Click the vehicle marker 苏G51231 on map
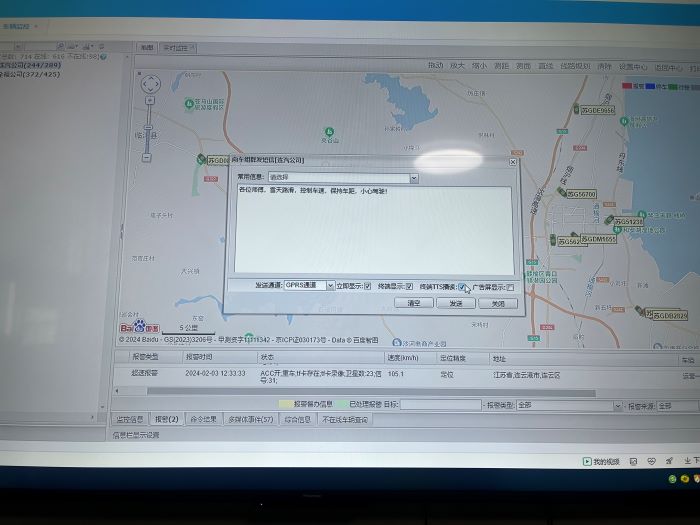 (x=627, y=221)
